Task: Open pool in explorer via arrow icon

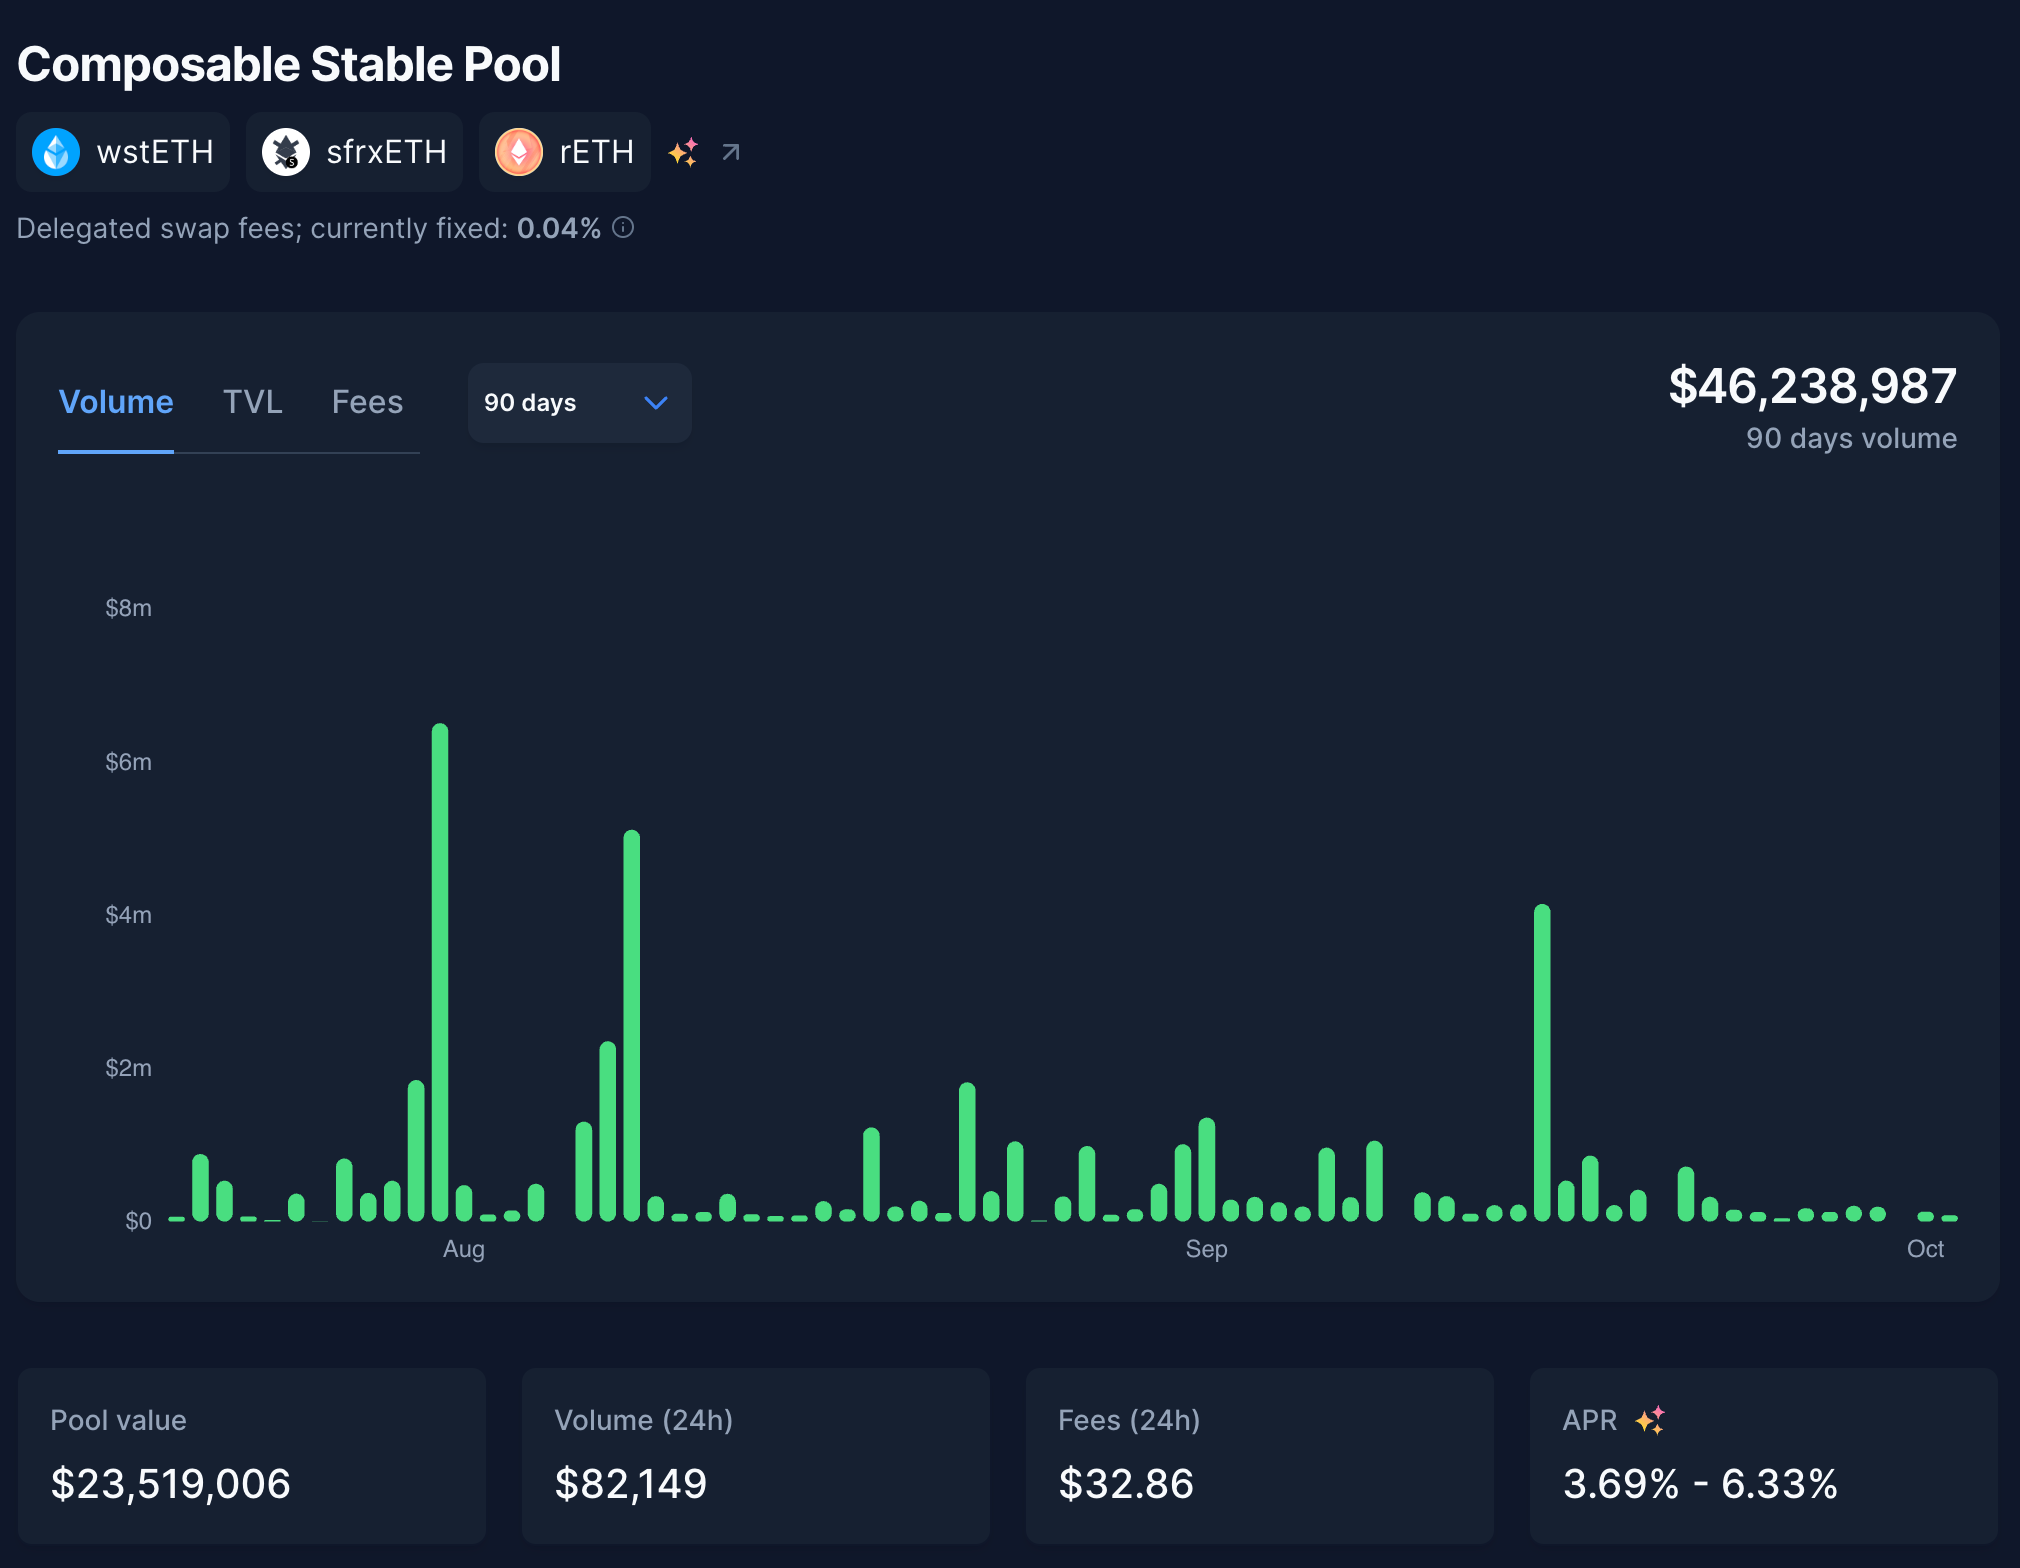Action: pyautogui.click(x=731, y=152)
